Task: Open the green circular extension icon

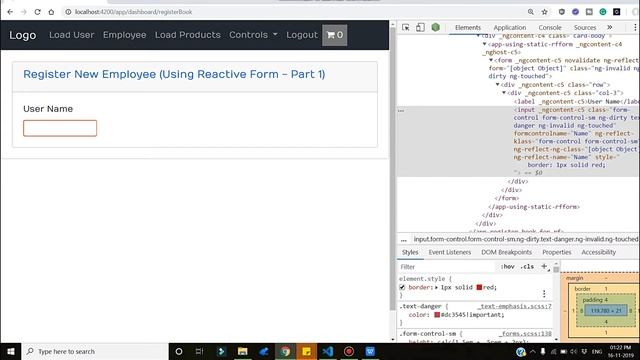Action: (x=603, y=12)
